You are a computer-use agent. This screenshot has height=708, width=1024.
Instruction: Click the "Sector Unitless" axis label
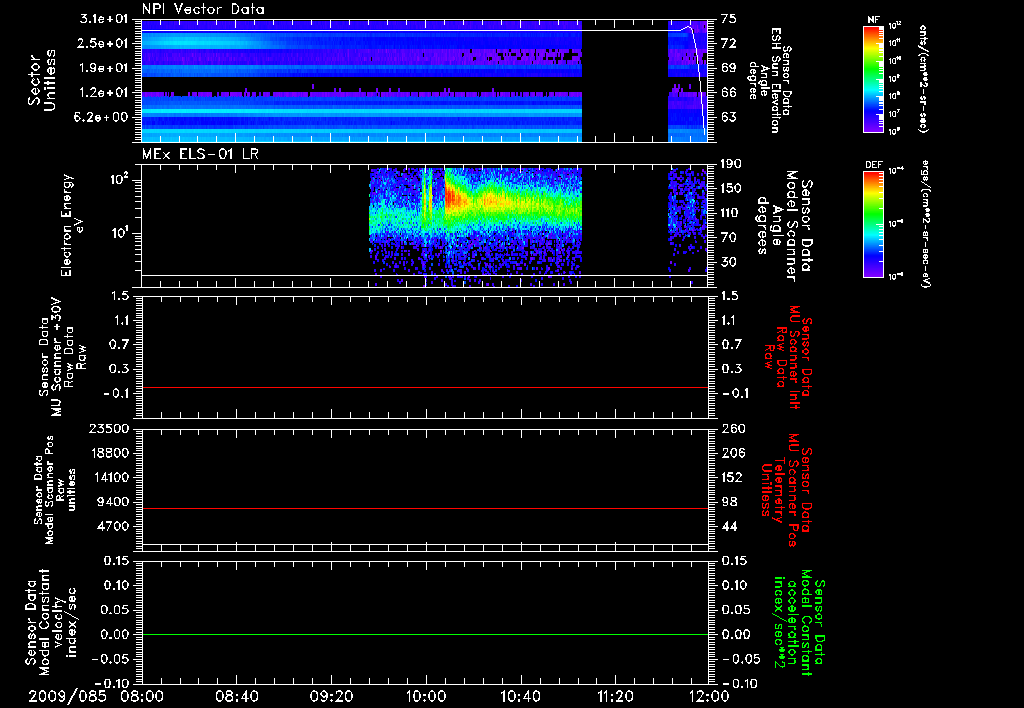[x=42, y=80]
